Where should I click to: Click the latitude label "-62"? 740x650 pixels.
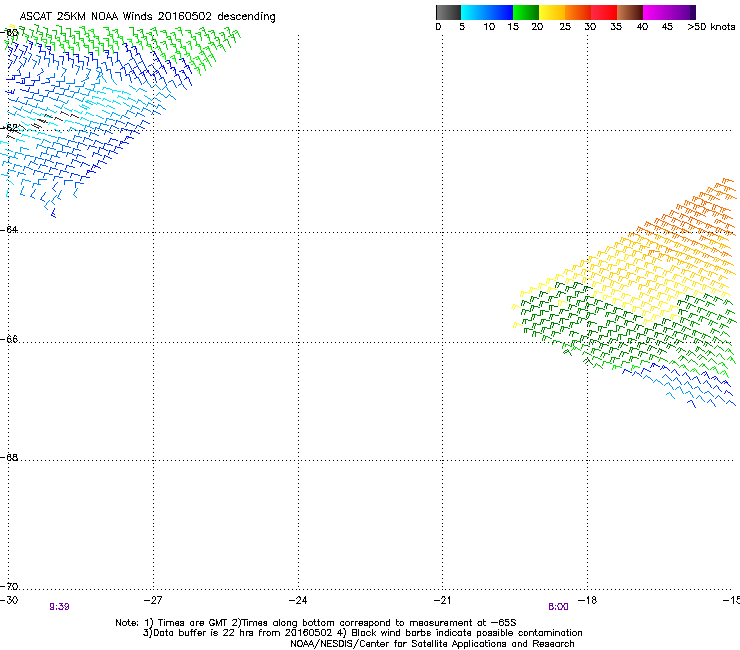click(x=9, y=127)
